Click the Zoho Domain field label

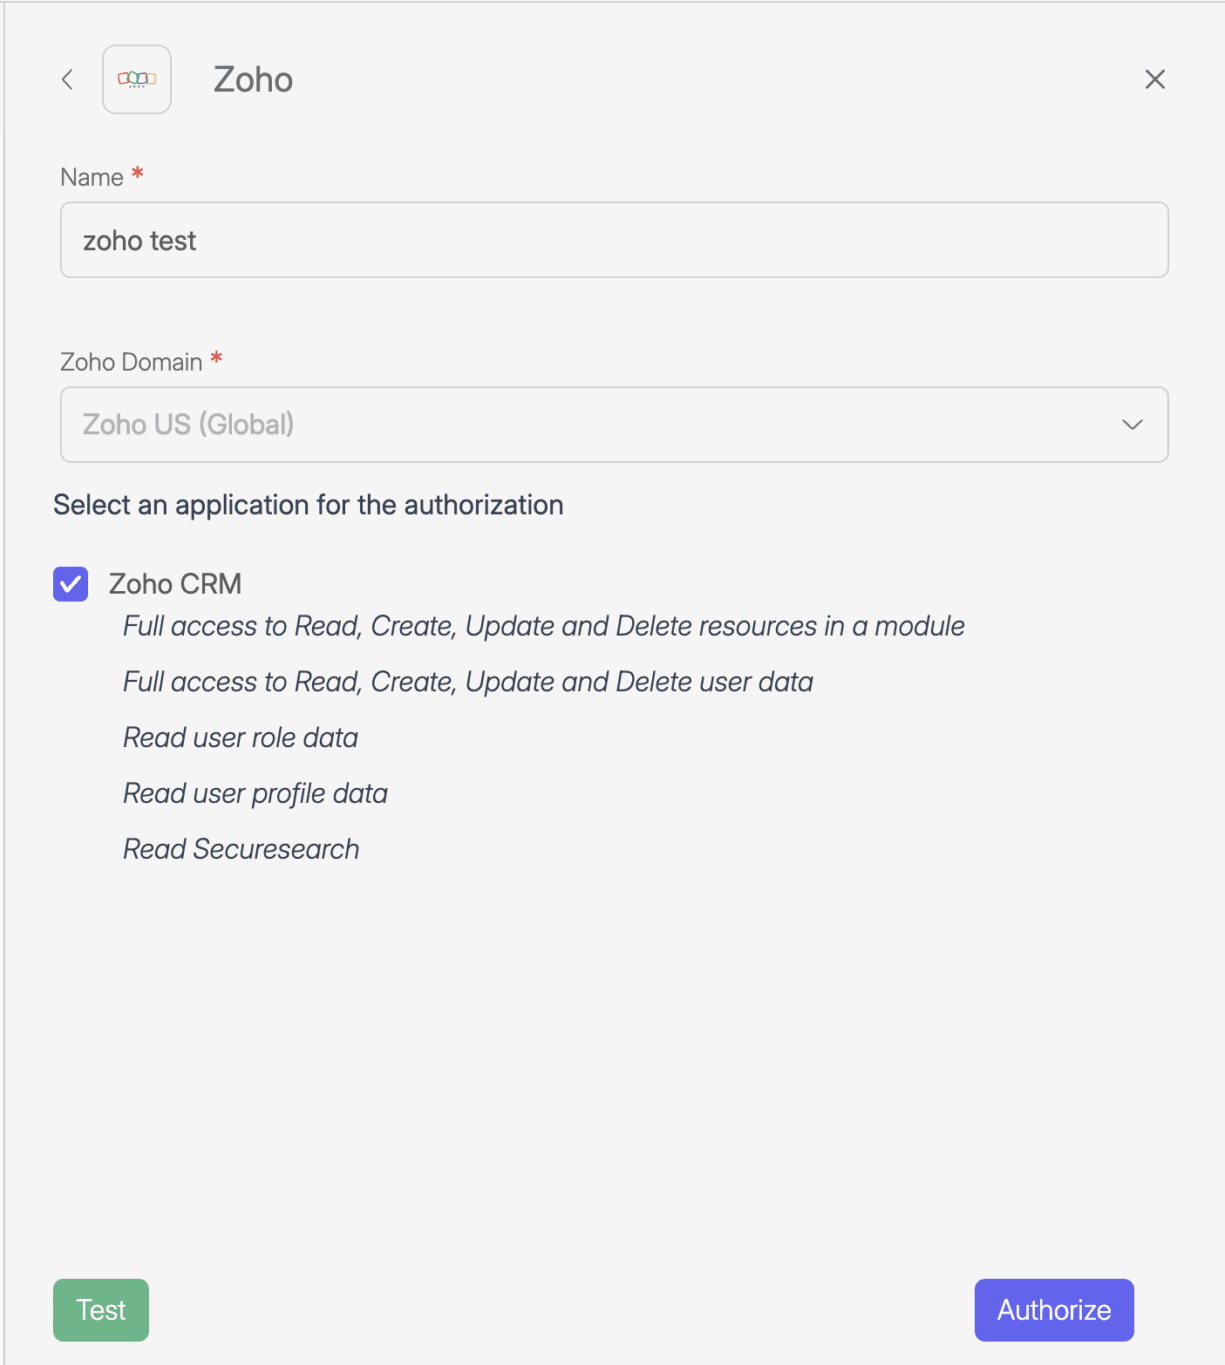pyautogui.click(x=131, y=362)
